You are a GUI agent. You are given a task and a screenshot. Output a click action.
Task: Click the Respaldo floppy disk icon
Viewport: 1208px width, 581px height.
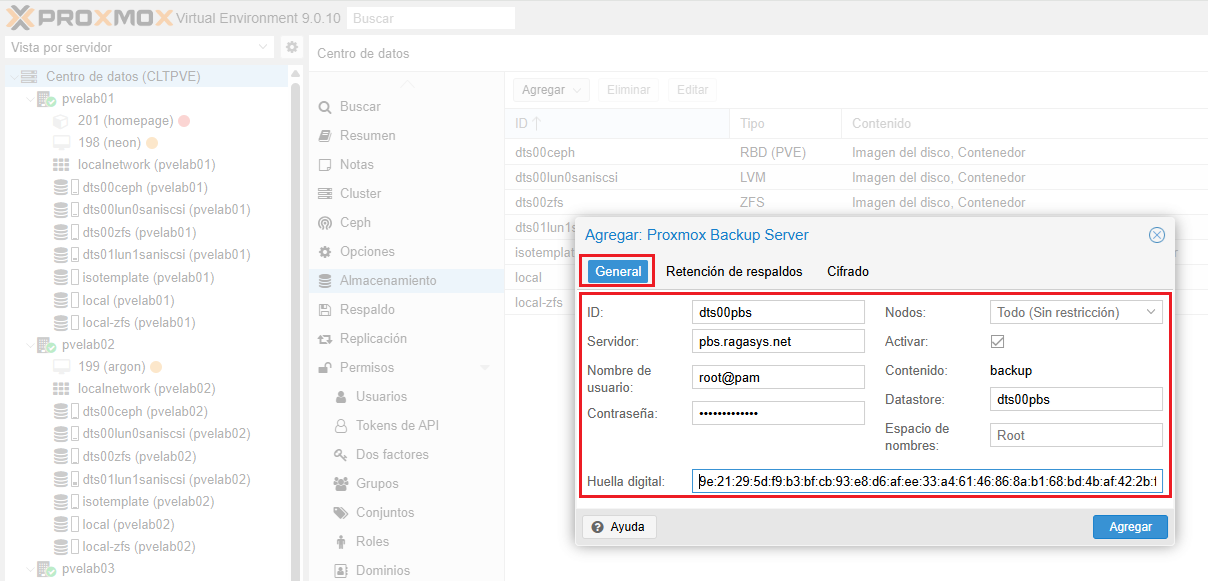[324, 310]
